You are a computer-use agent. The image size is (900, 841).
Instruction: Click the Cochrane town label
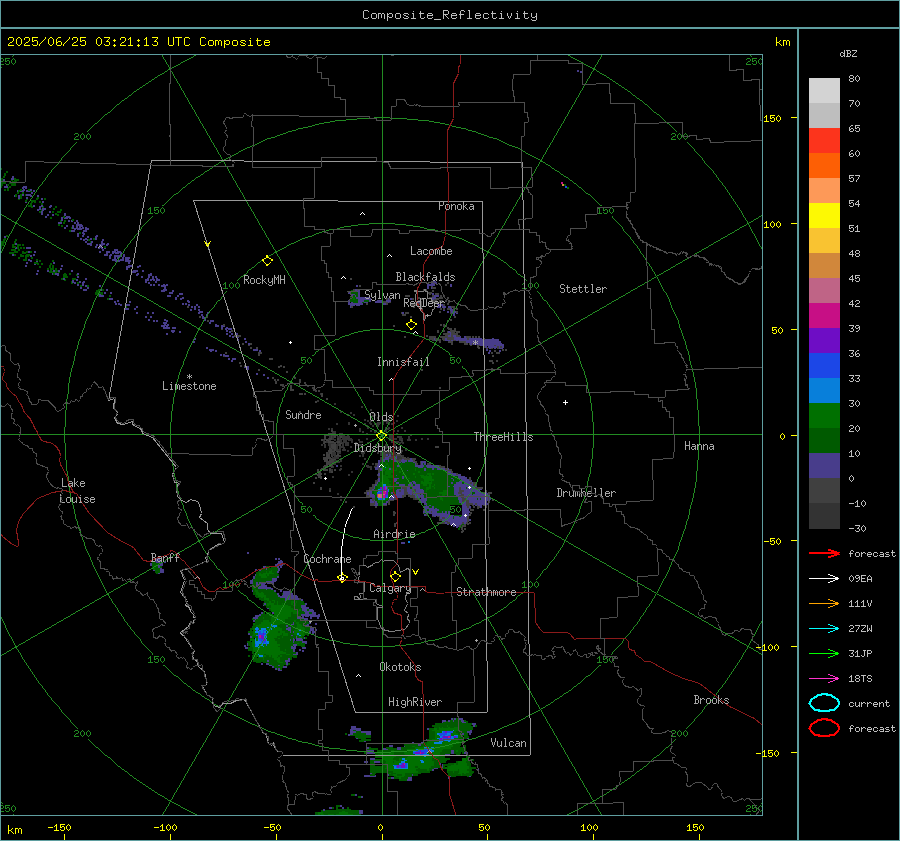click(327, 559)
